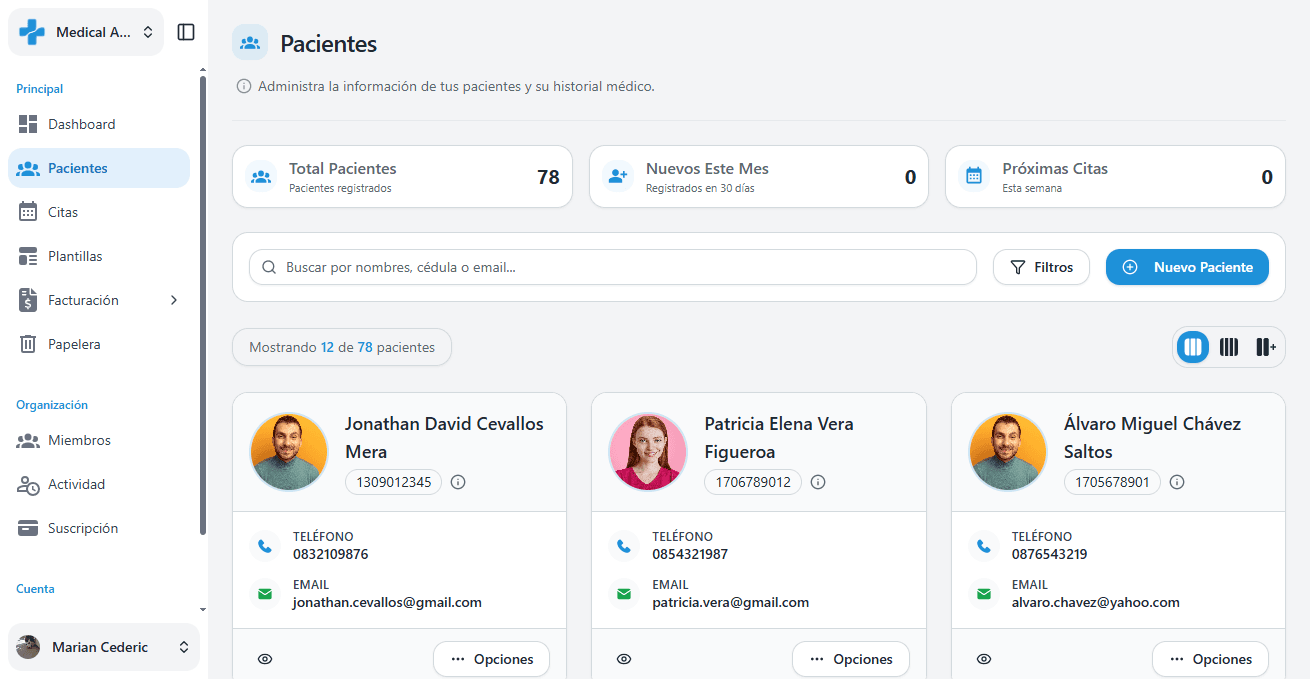Click the eye icon on Álvaro's card
Screen dimensions: 1310x679
tap(984, 659)
